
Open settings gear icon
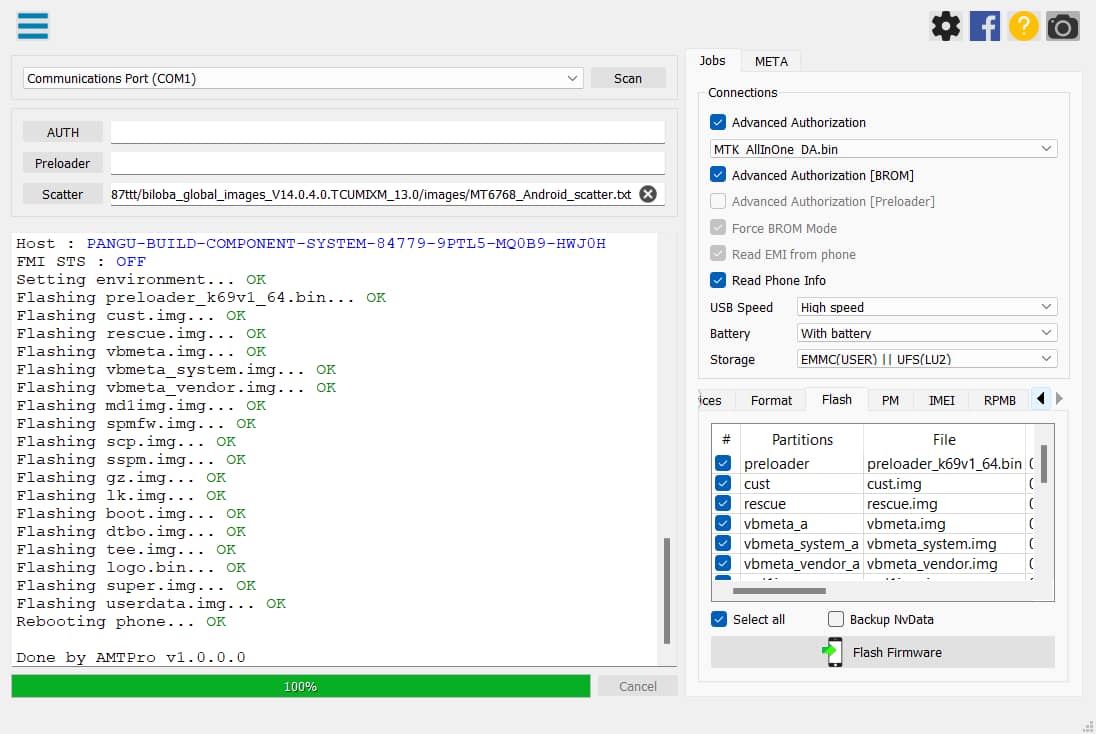tap(946, 27)
